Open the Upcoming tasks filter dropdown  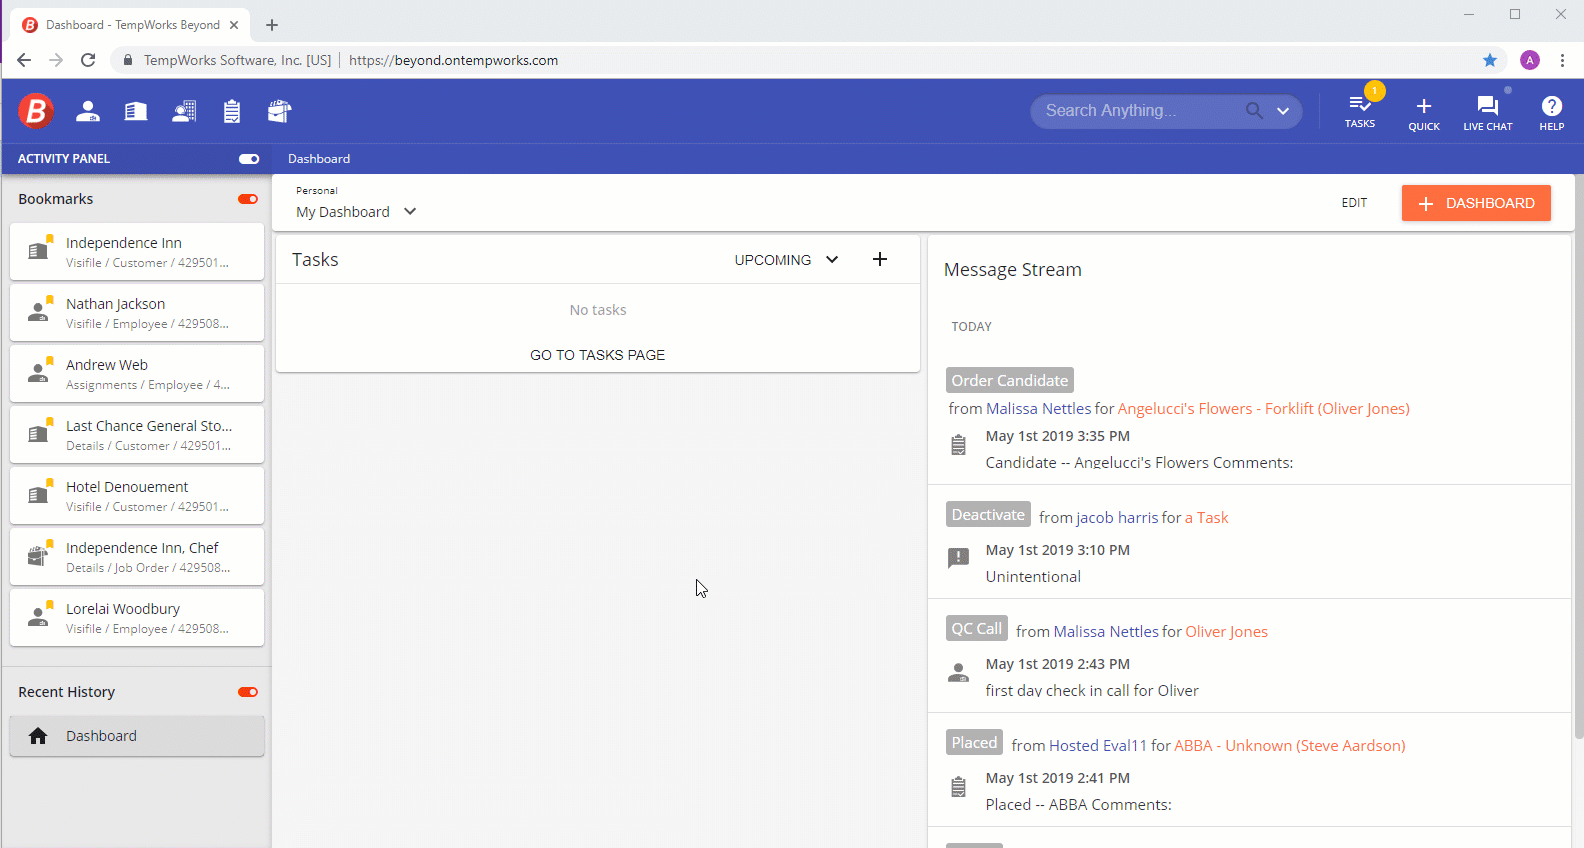(x=787, y=260)
